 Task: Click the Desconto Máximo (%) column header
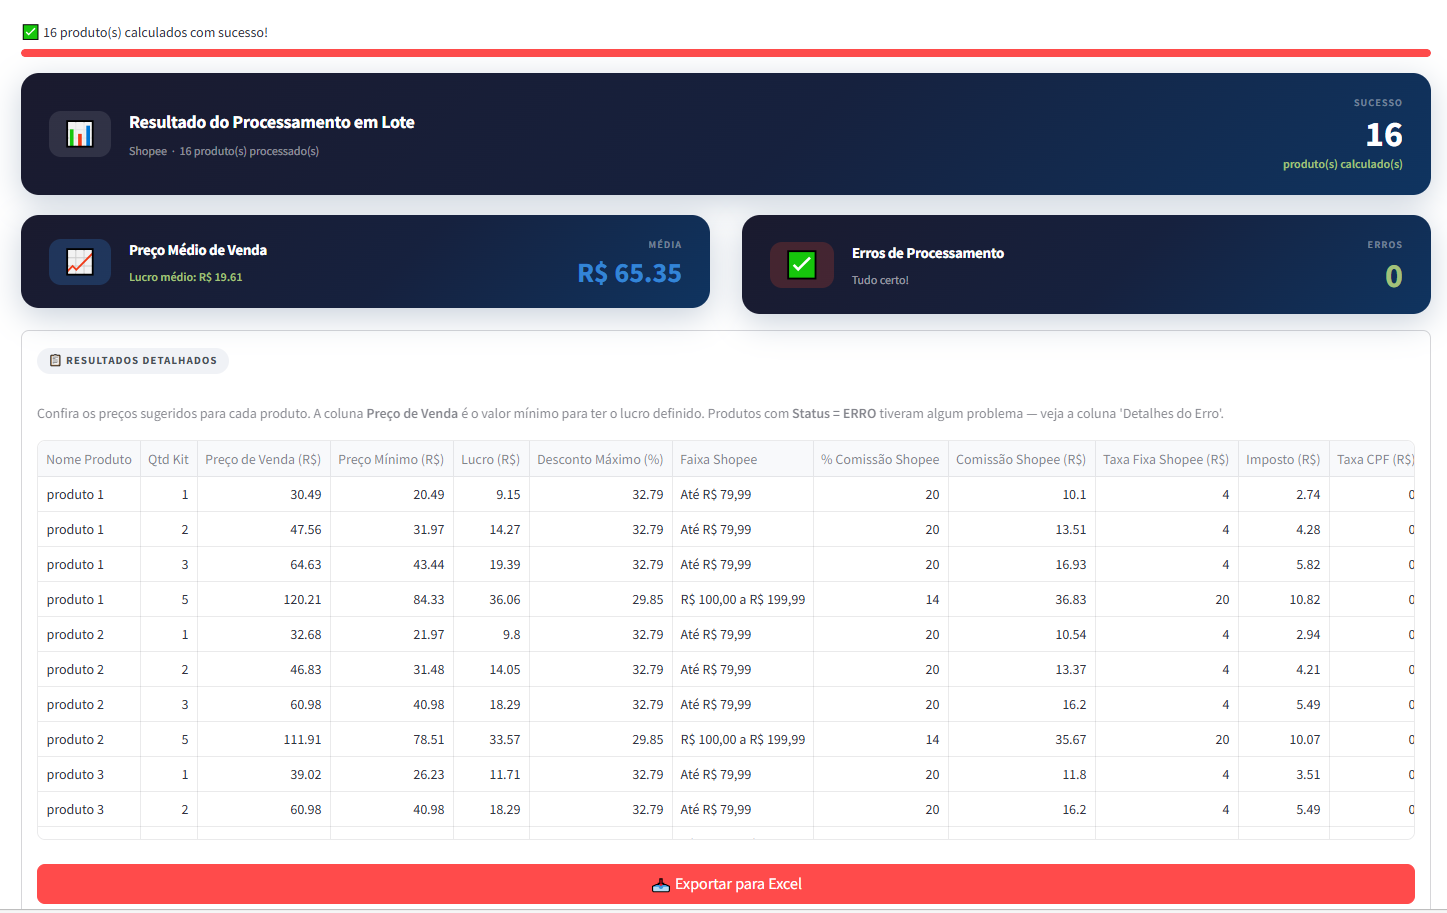(x=600, y=459)
